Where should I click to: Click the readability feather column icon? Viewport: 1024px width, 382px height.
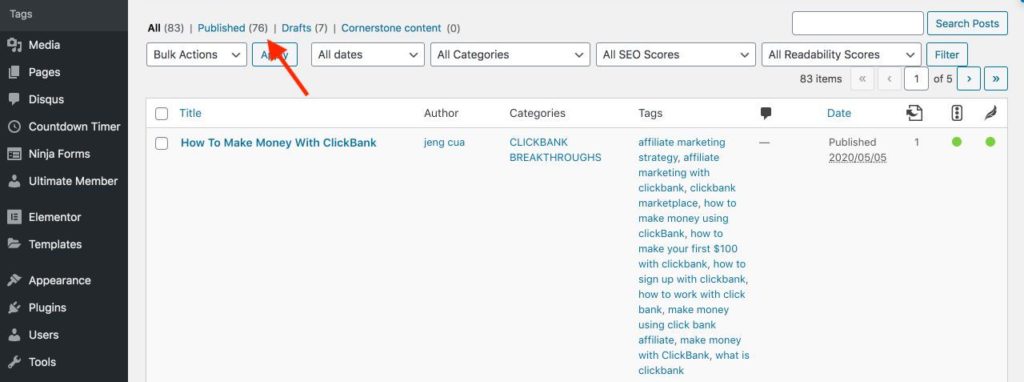tap(991, 113)
